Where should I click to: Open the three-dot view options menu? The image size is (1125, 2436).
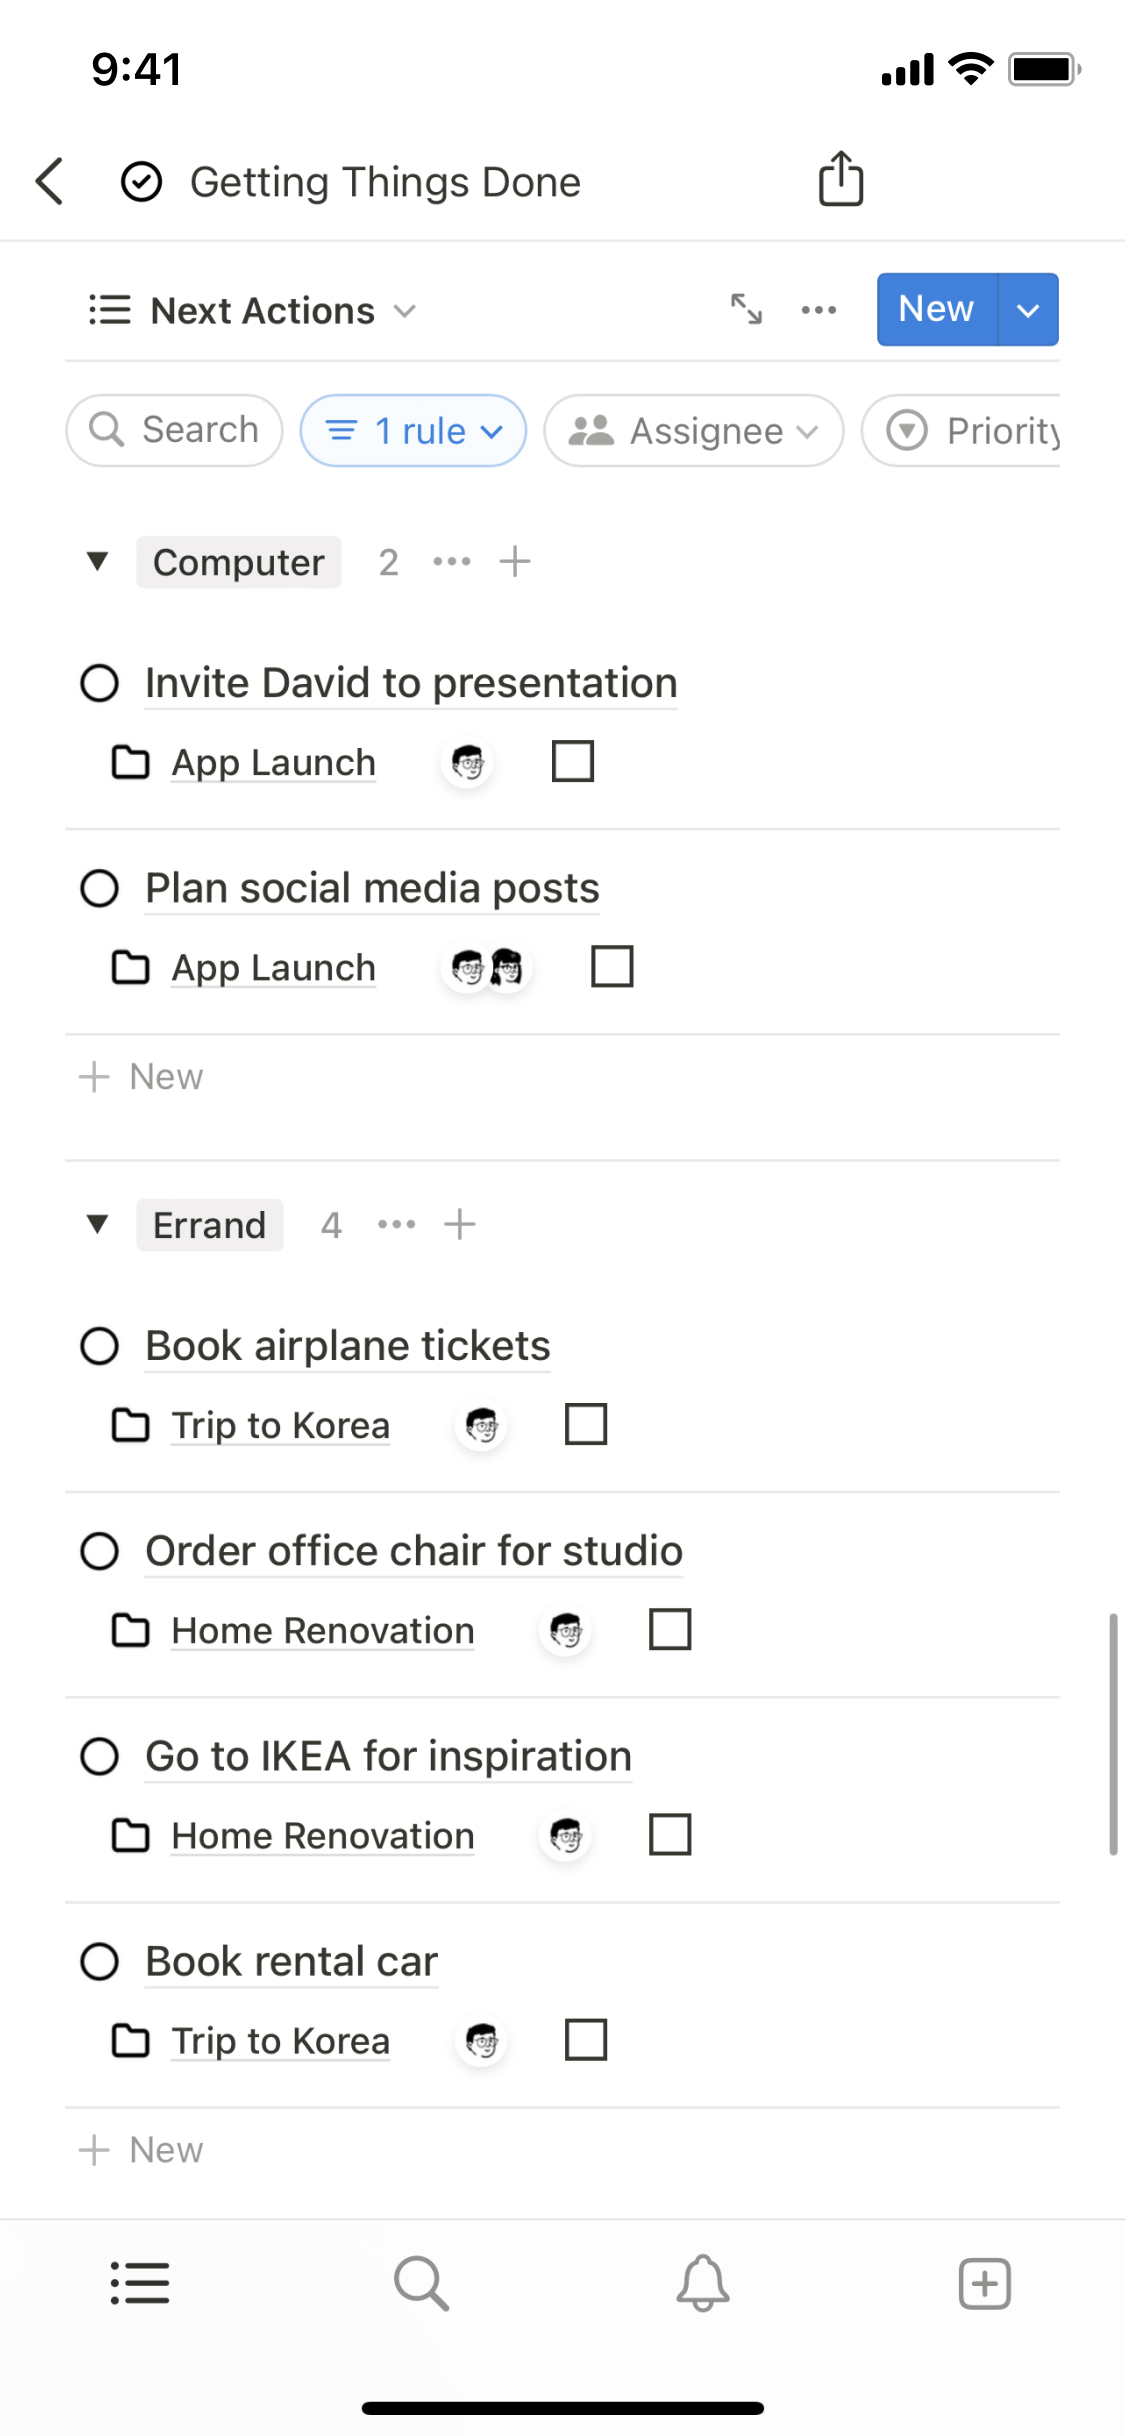pos(819,310)
